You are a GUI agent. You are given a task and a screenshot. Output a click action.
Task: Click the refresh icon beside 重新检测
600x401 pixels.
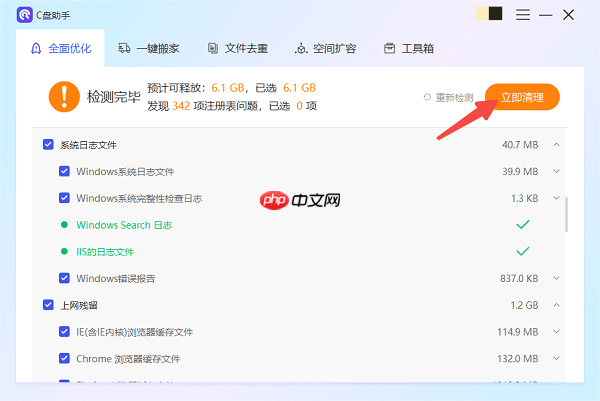pyautogui.click(x=427, y=97)
